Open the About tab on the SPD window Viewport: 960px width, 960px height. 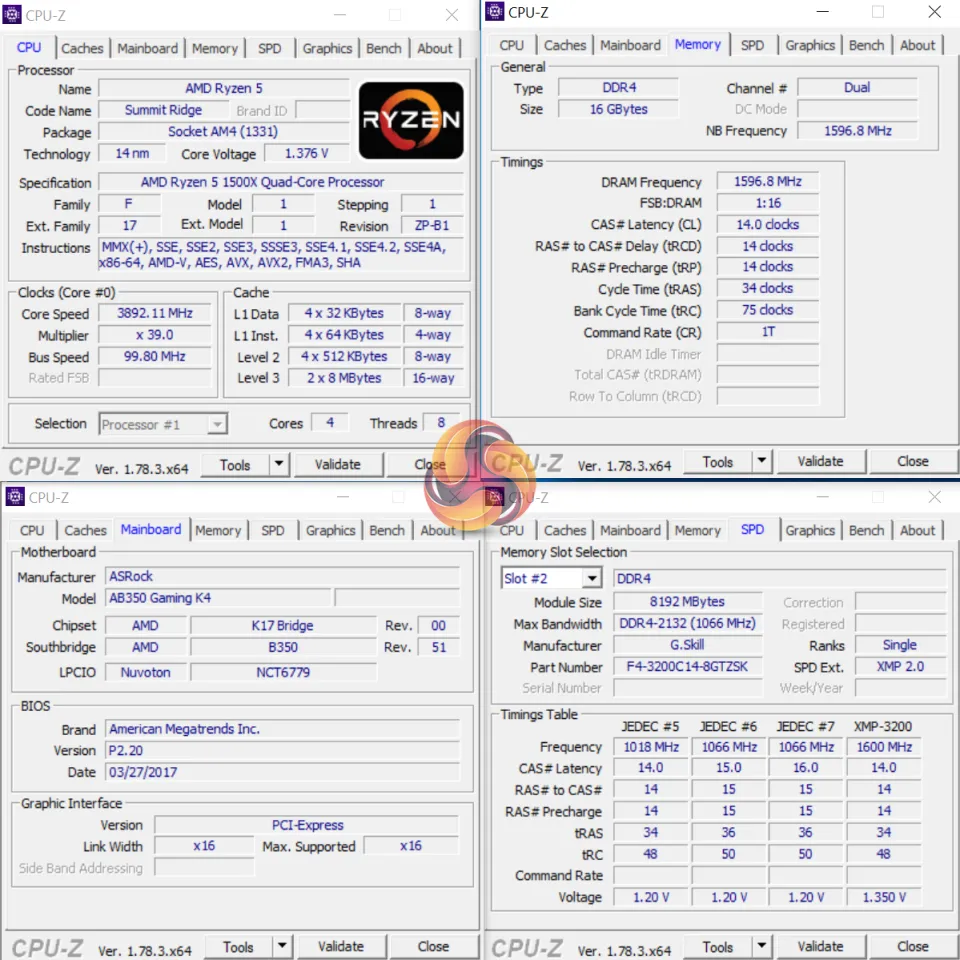coord(917,530)
